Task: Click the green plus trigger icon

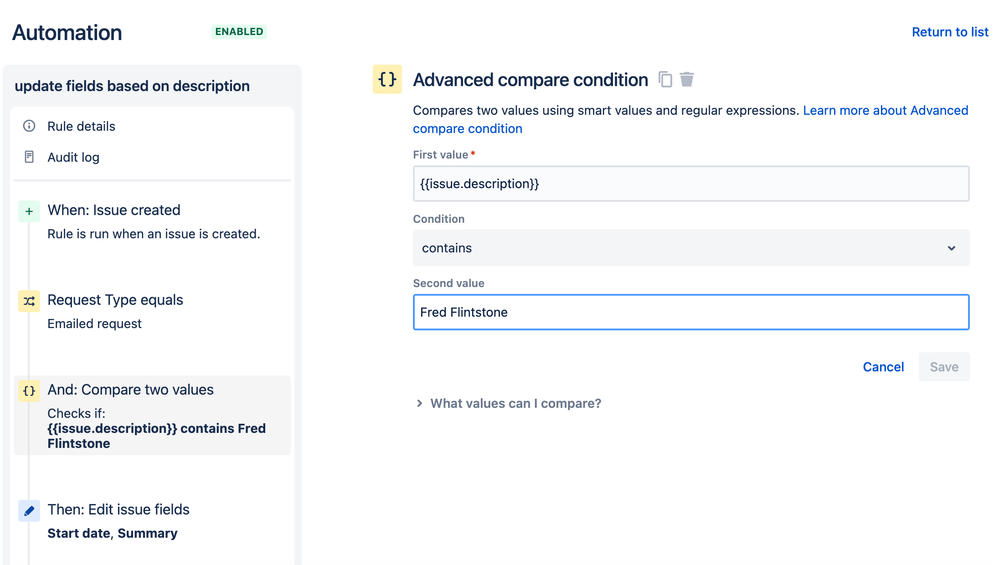Action: 29,211
